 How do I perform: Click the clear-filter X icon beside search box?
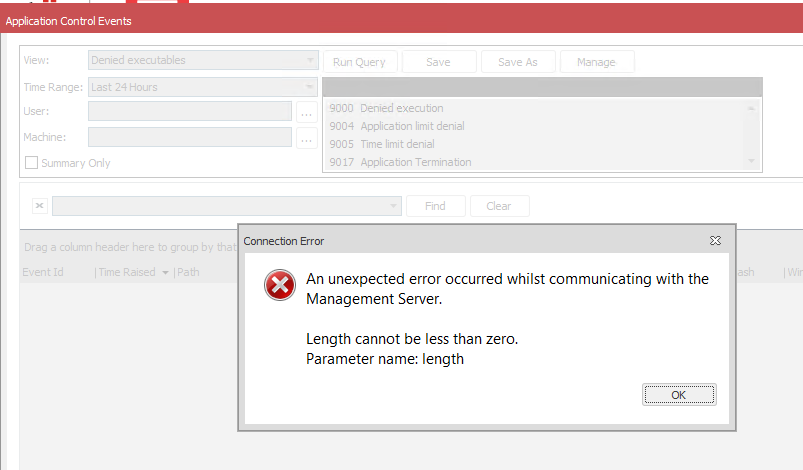(x=39, y=206)
